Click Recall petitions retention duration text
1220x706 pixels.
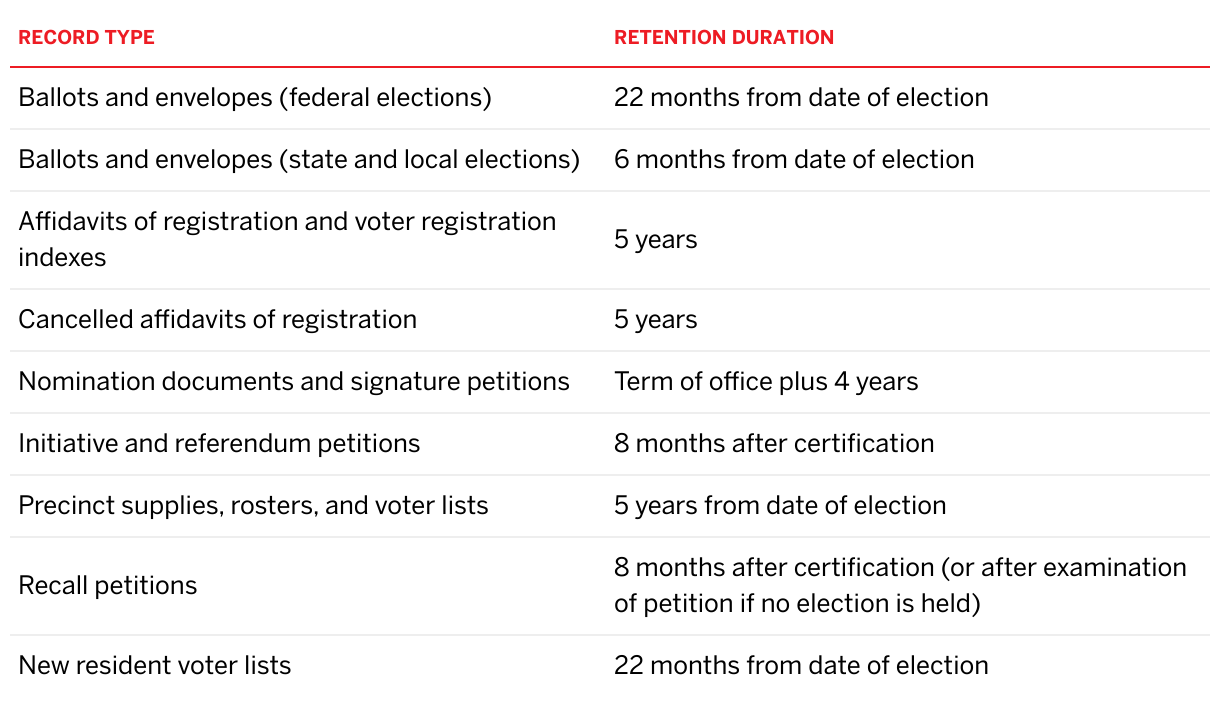[x=900, y=586]
